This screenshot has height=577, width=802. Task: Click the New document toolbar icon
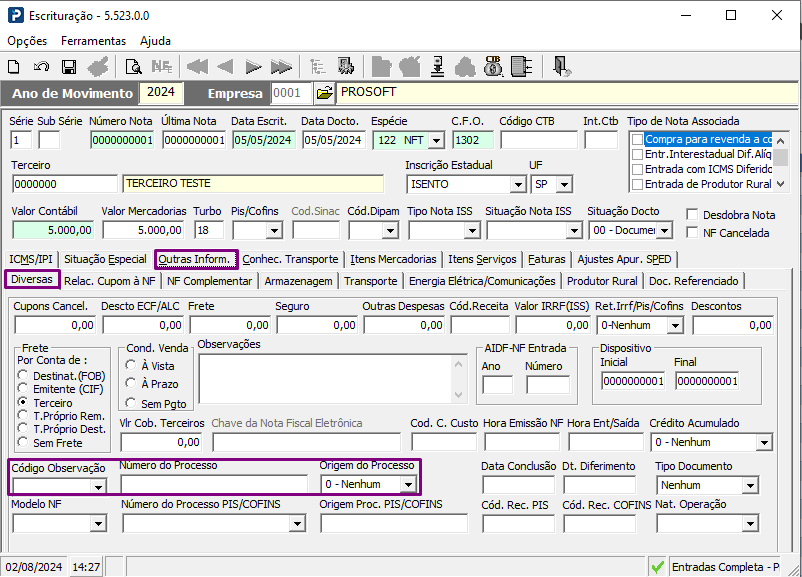point(14,67)
